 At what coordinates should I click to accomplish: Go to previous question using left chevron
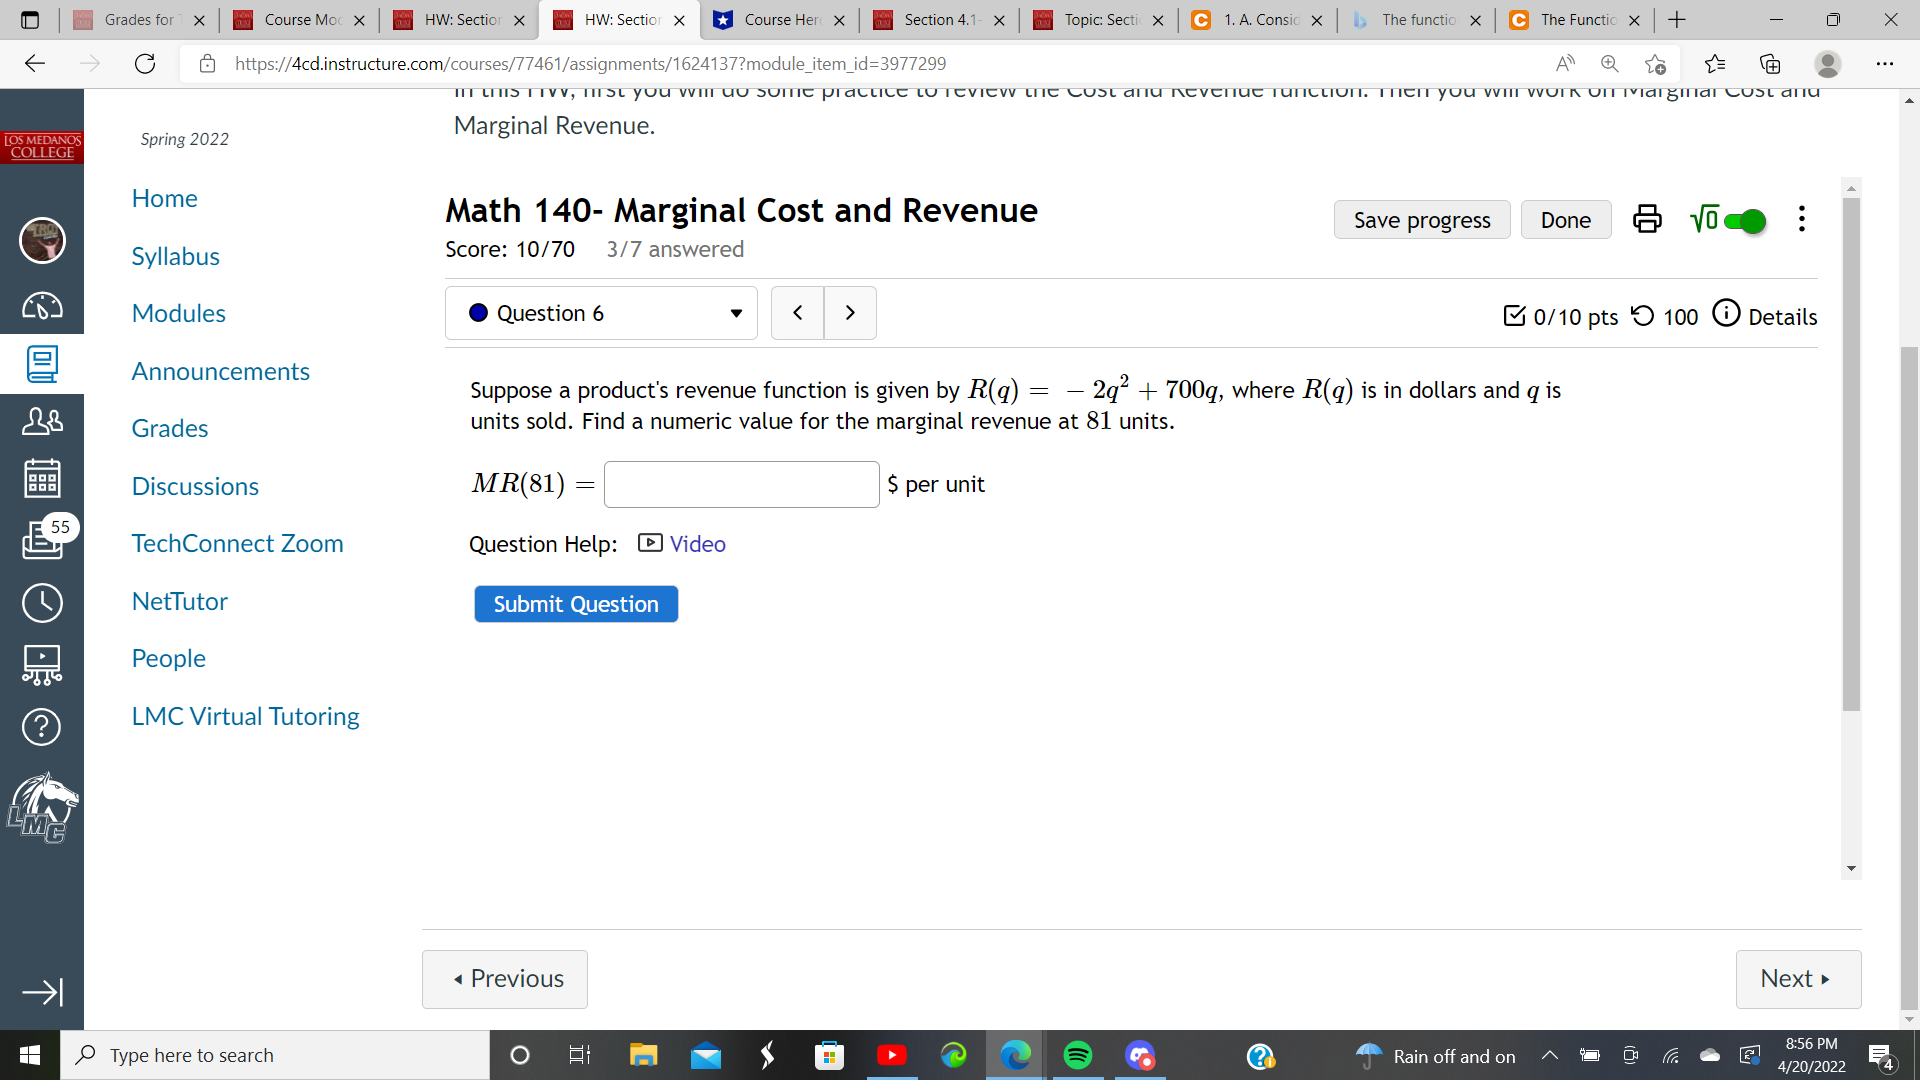[x=797, y=313]
